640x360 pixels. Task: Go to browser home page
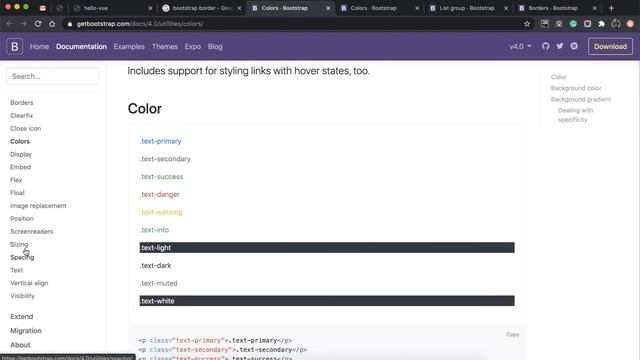(52, 24)
